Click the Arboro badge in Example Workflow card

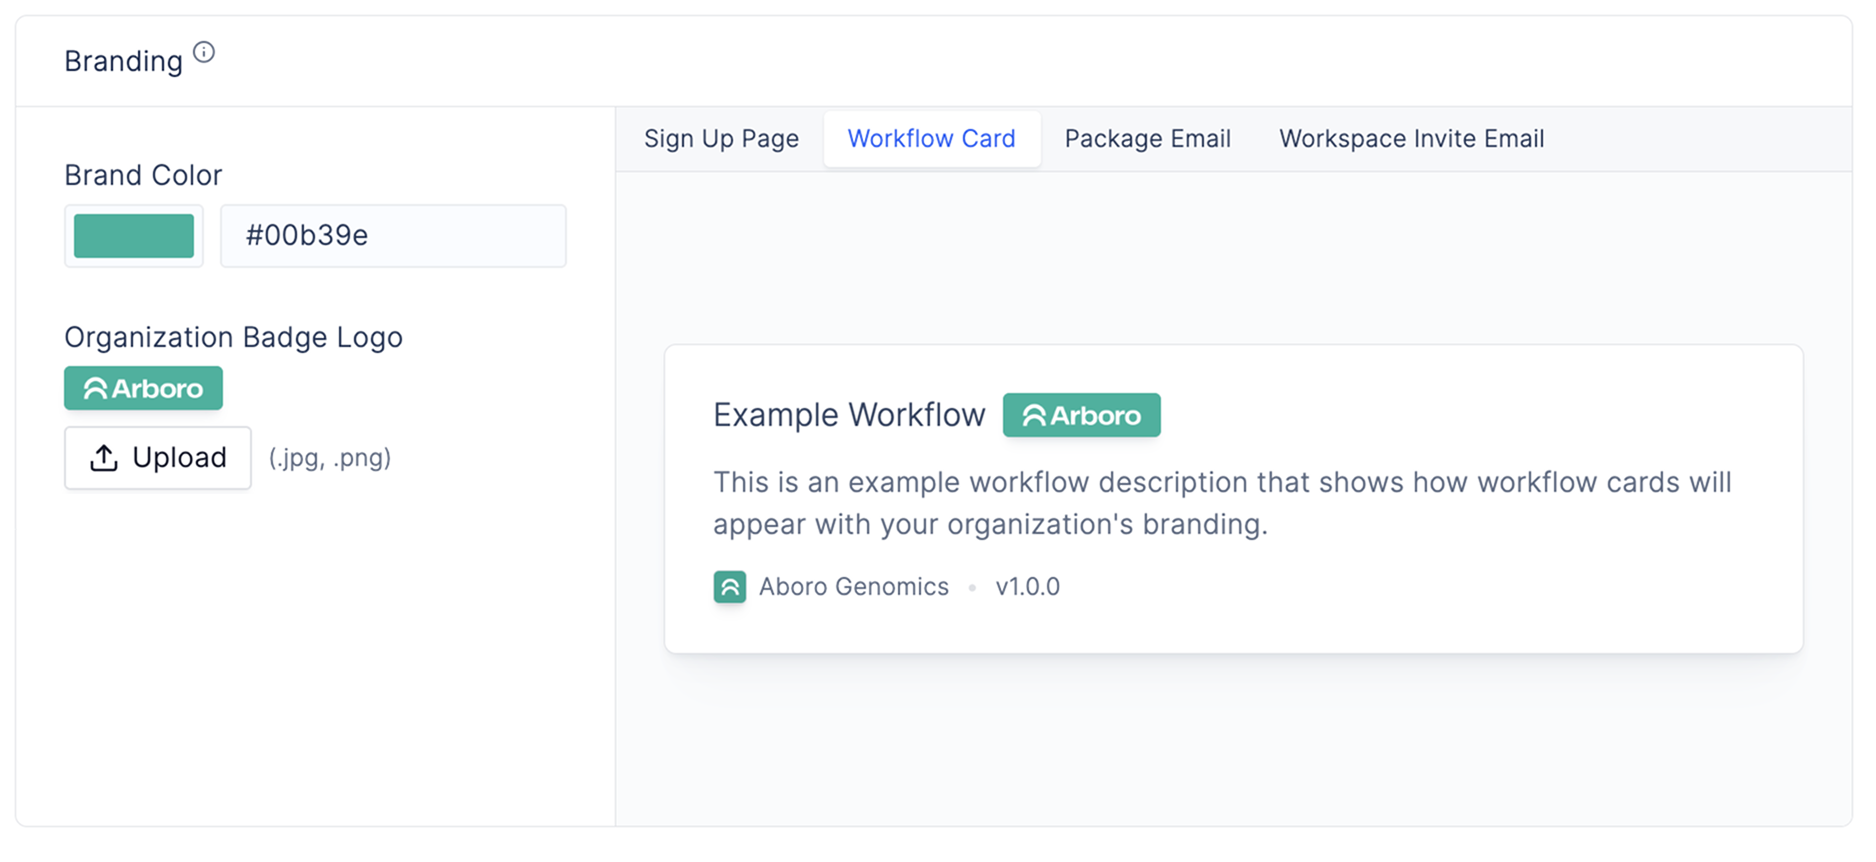tap(1081, 415)
